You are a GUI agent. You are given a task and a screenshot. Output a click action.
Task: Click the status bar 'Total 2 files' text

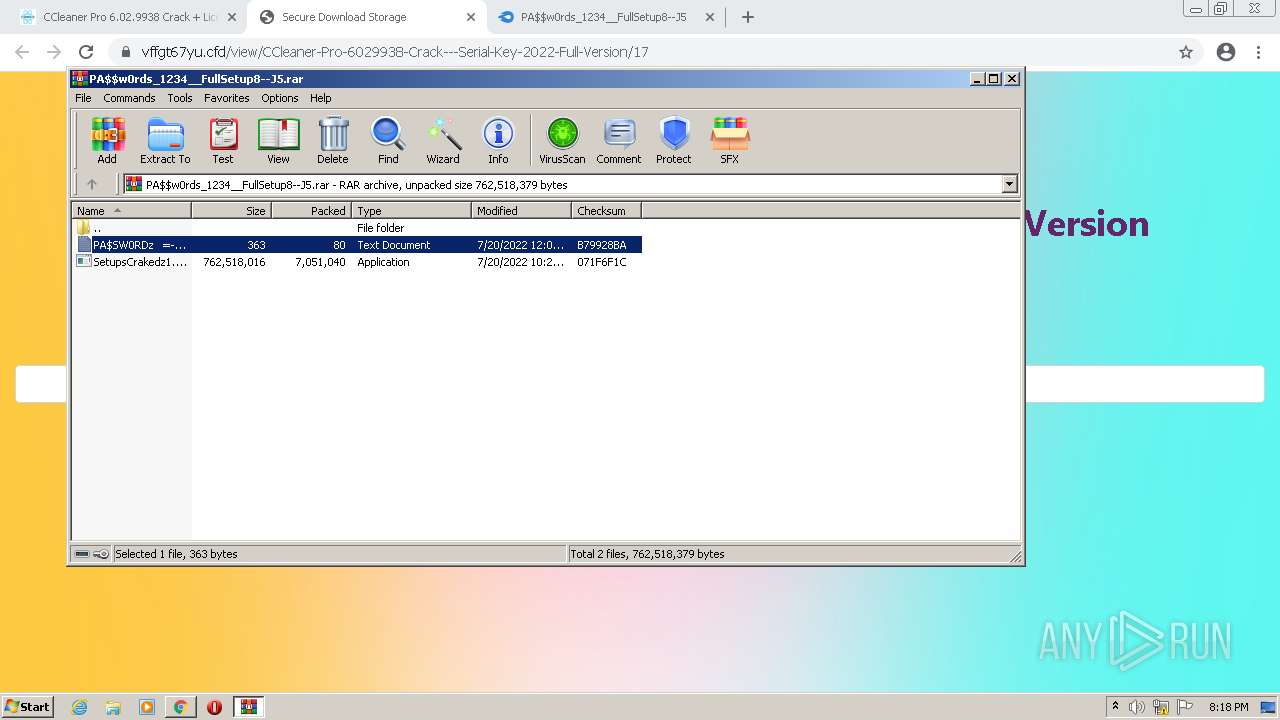point(647,554)
